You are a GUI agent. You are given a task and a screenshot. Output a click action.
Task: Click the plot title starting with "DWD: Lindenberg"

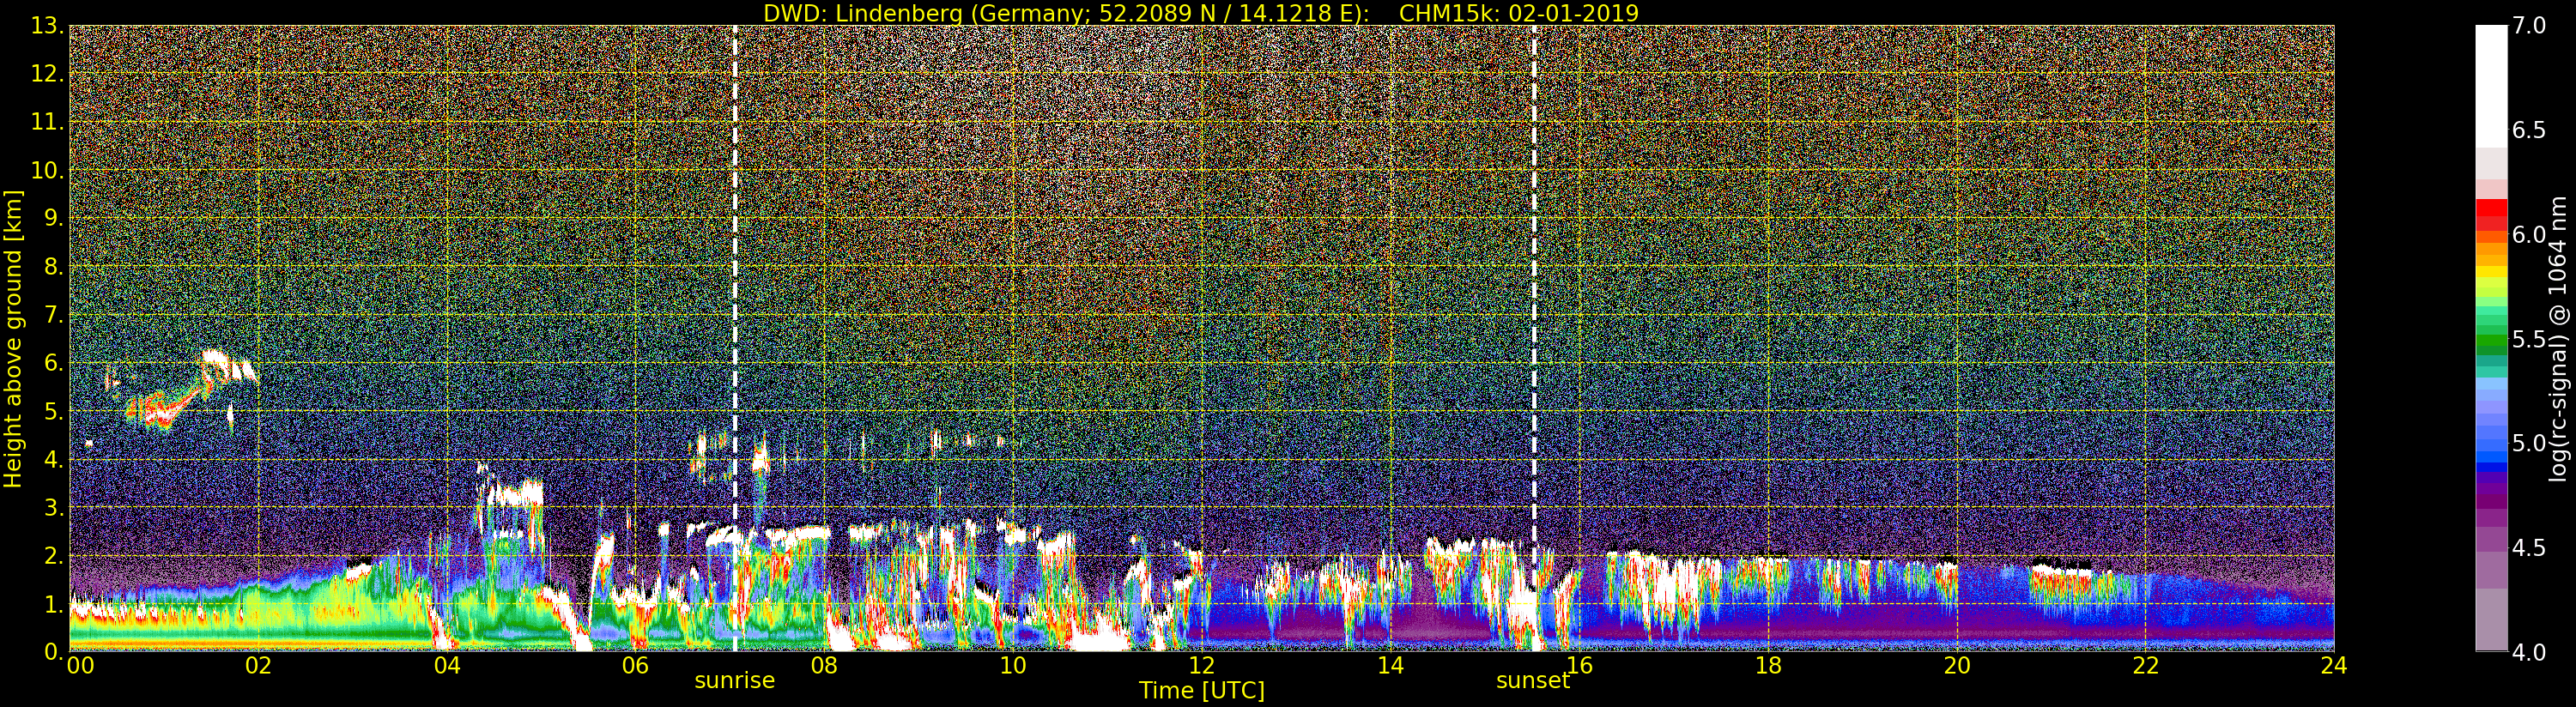click(1201, 13)
